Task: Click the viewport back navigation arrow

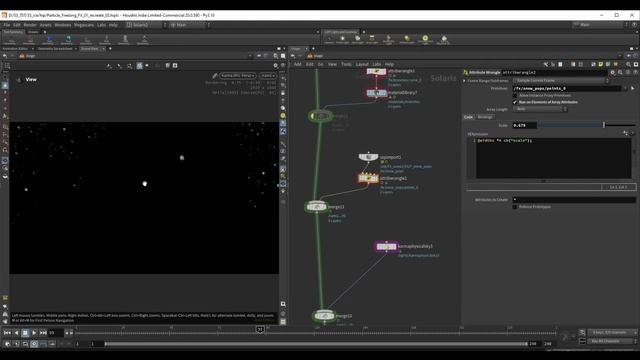Action: pos(5,56)
